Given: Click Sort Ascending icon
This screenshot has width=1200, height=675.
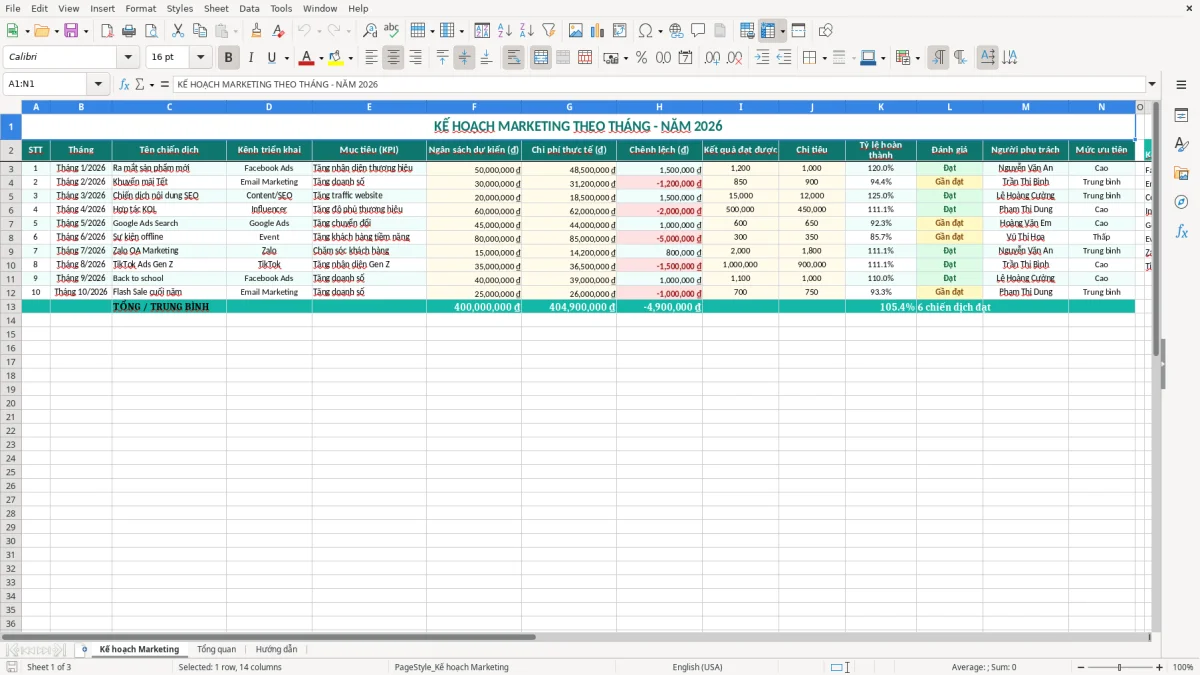Looking at the screenshot, I should tap(505, 31).
